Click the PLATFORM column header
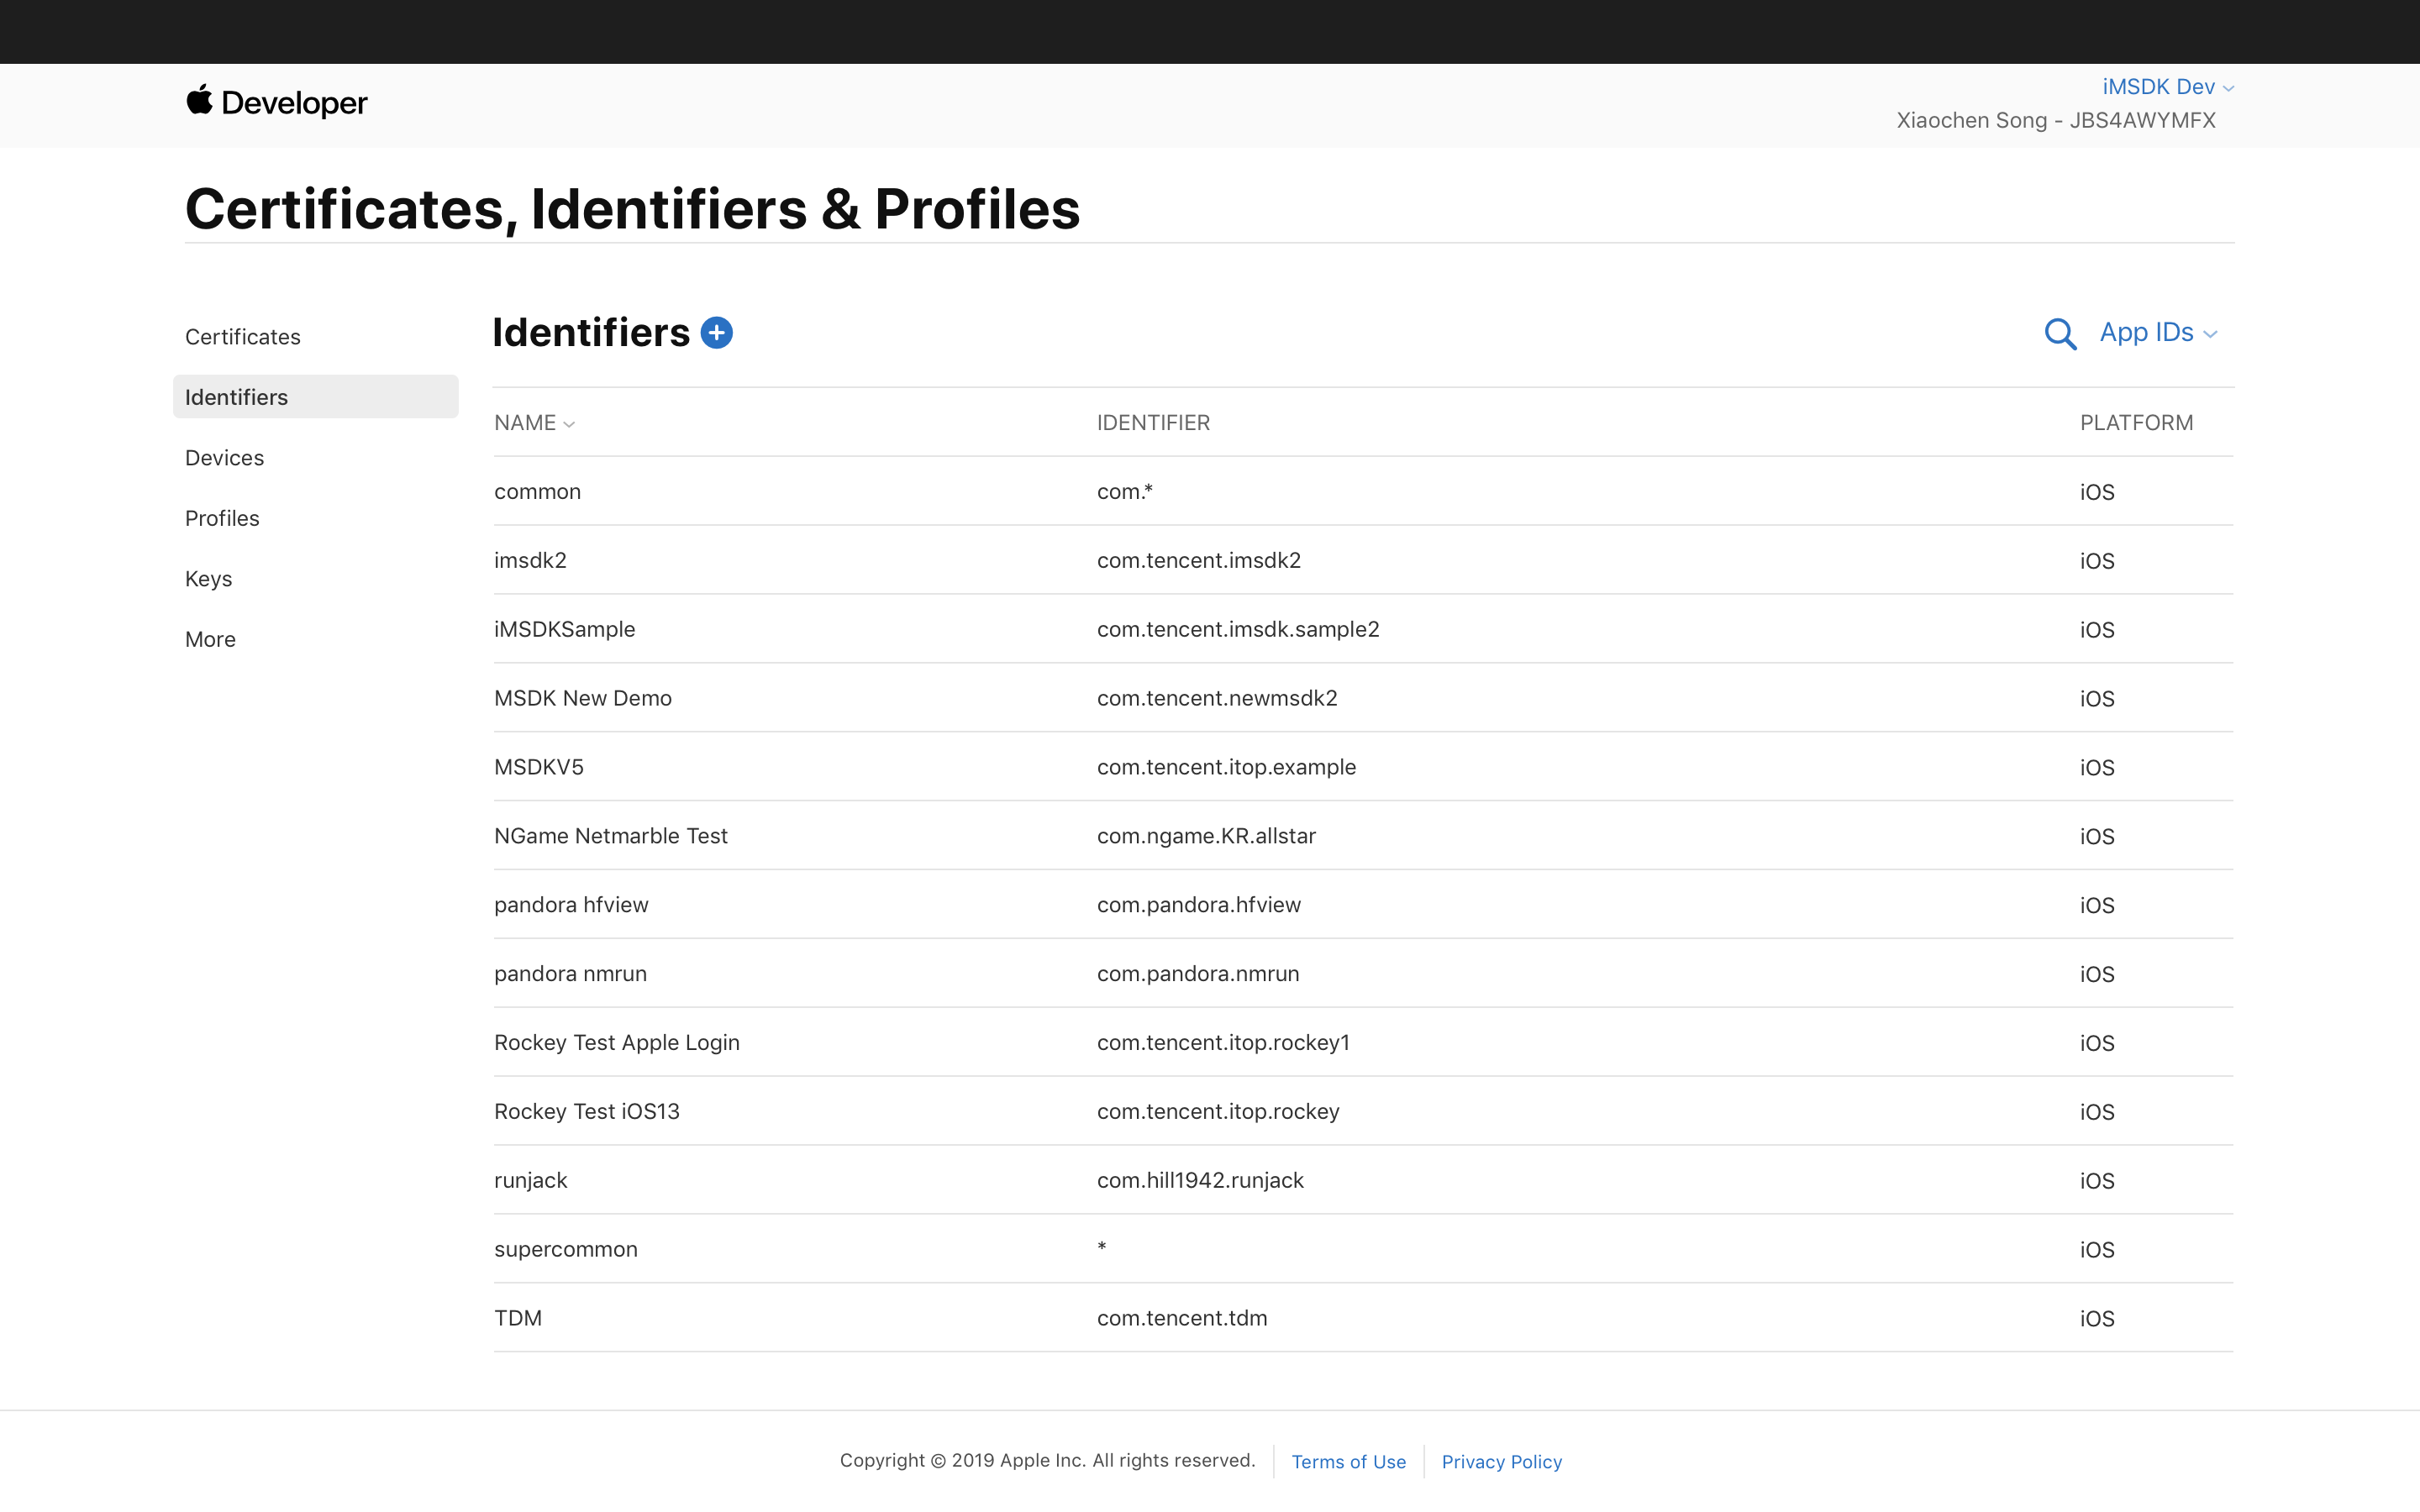This screenshot has width=2420, height=1512. tap(2136, 422)
